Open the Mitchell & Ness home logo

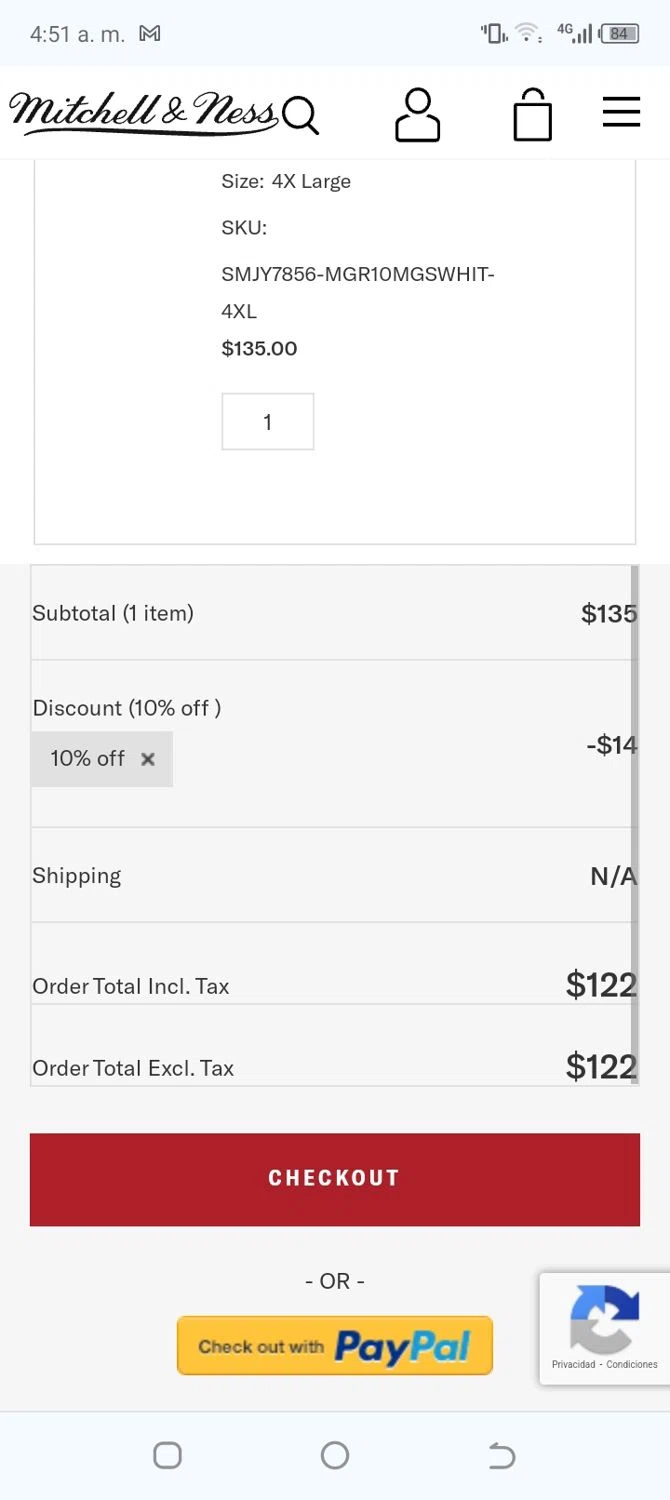pos(142,112)
